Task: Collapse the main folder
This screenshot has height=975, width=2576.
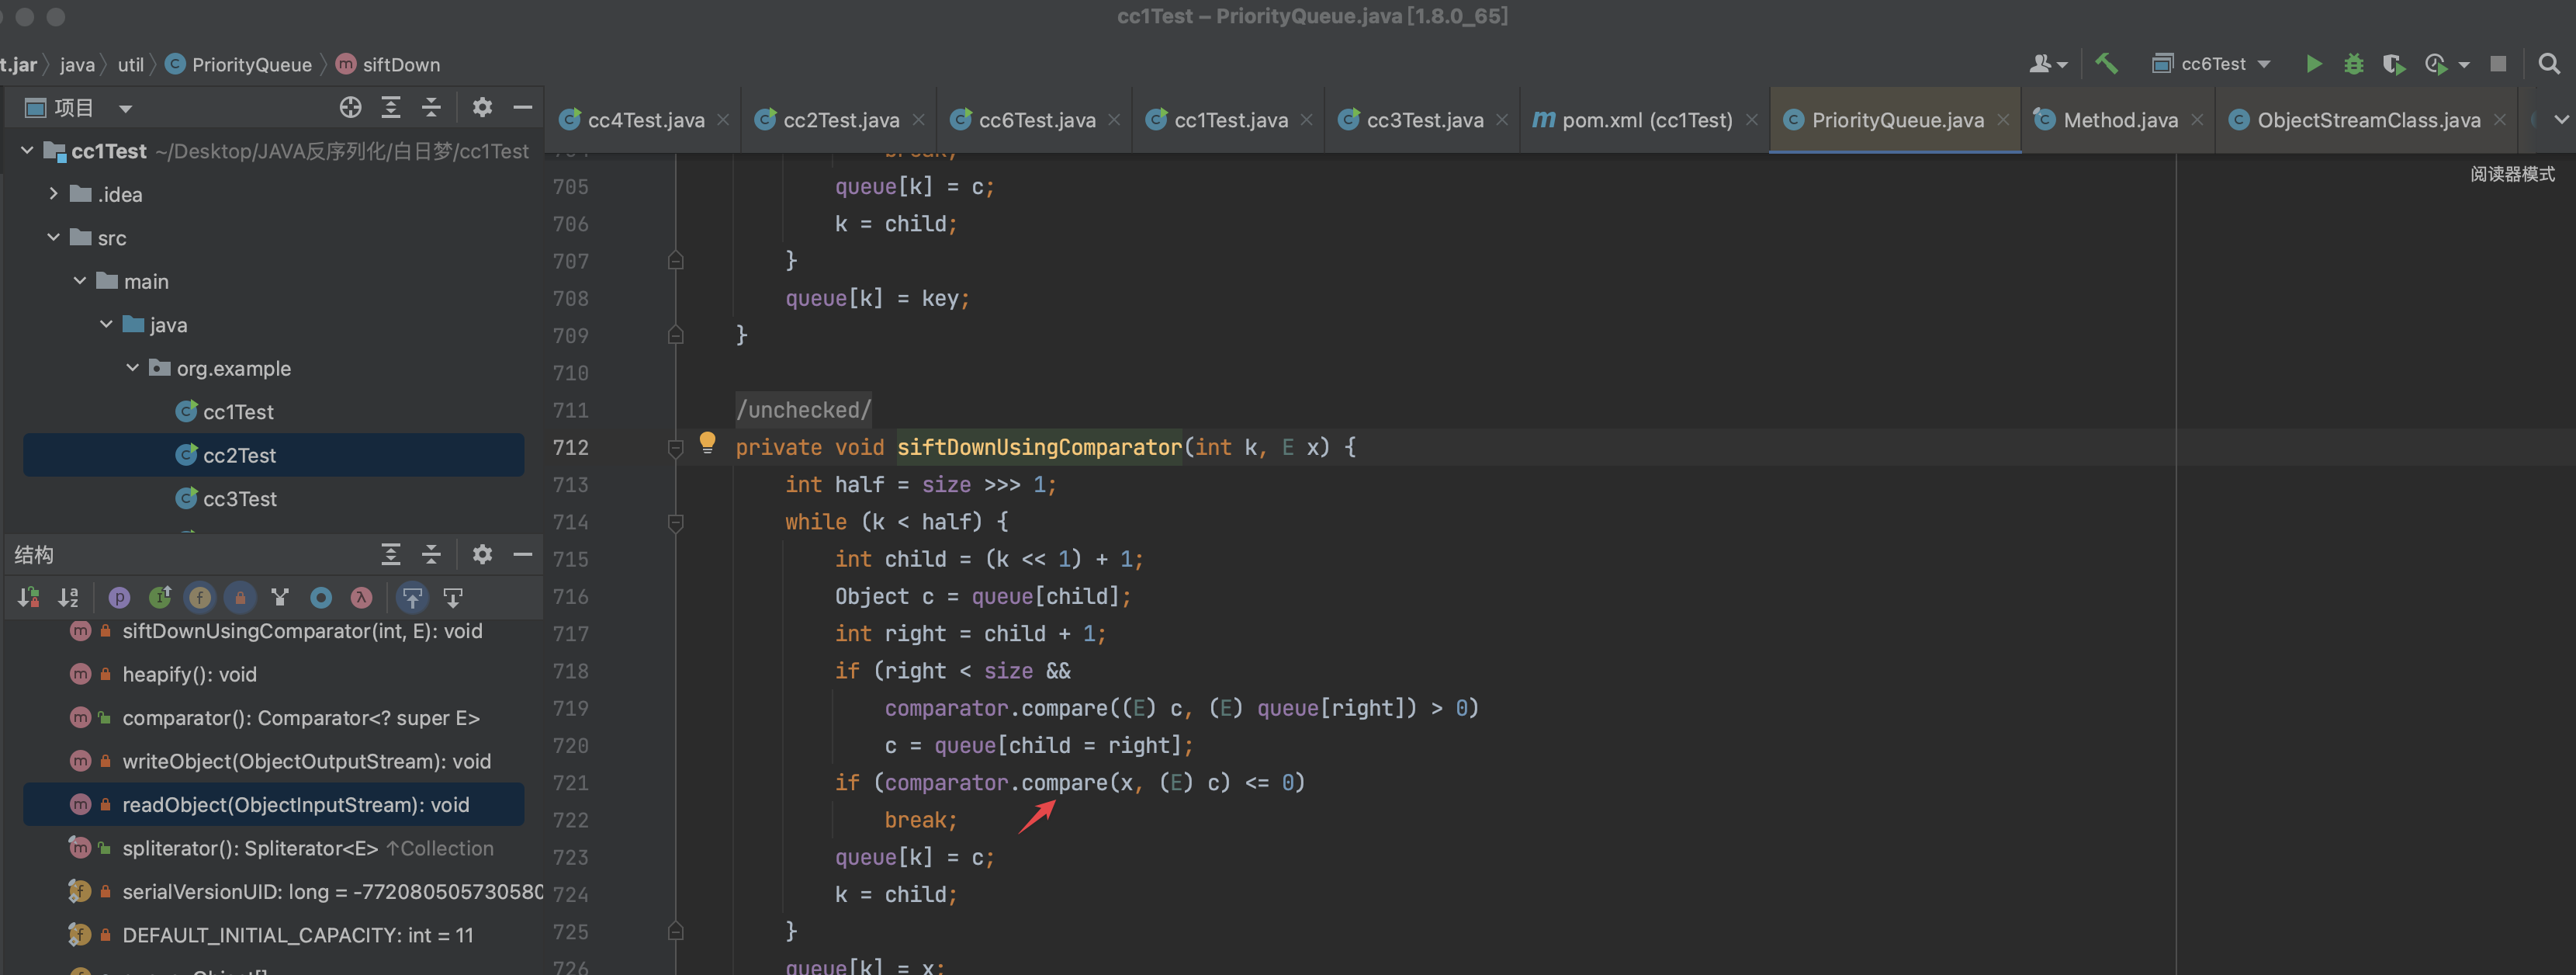Action: pos(80,281)
